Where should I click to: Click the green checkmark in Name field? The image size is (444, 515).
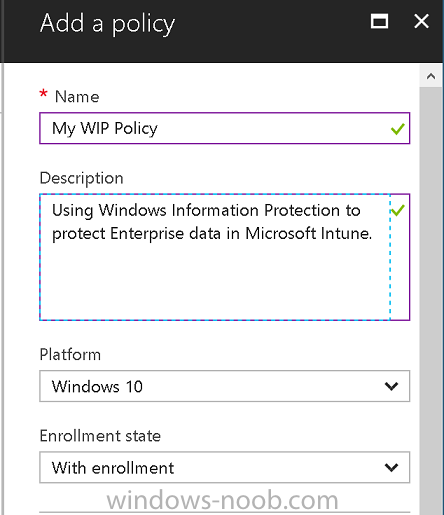tap(398, 129)
